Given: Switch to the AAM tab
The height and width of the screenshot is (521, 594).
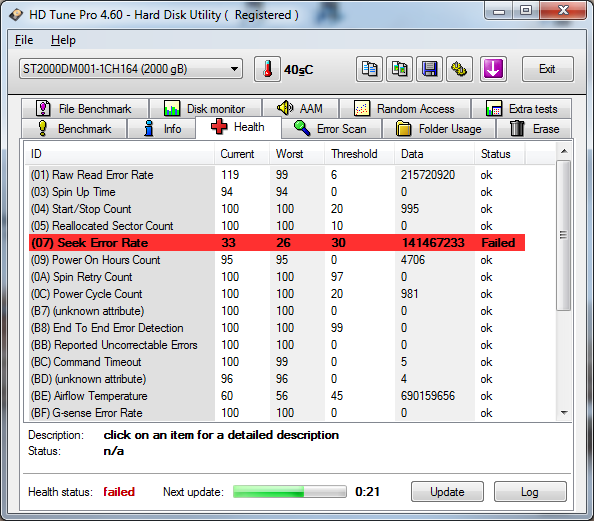Looking at the screenshot, I should (300, 109).
